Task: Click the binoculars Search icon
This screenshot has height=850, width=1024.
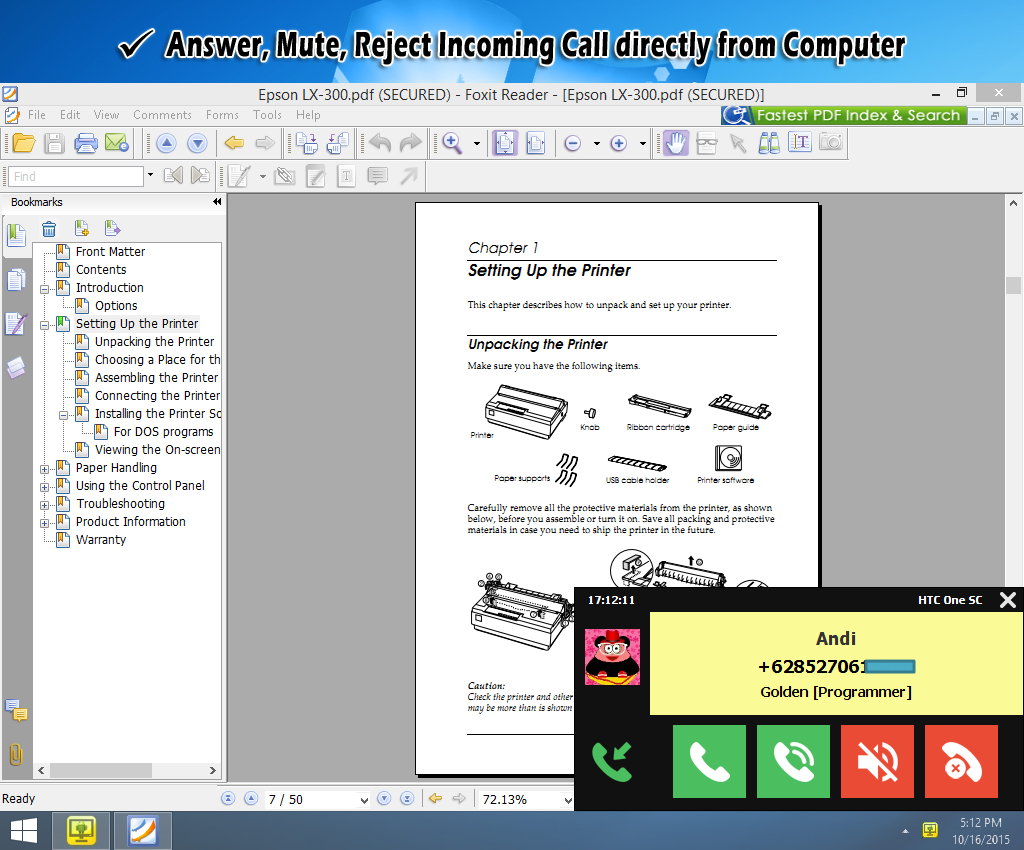Action: pos(769,143)
